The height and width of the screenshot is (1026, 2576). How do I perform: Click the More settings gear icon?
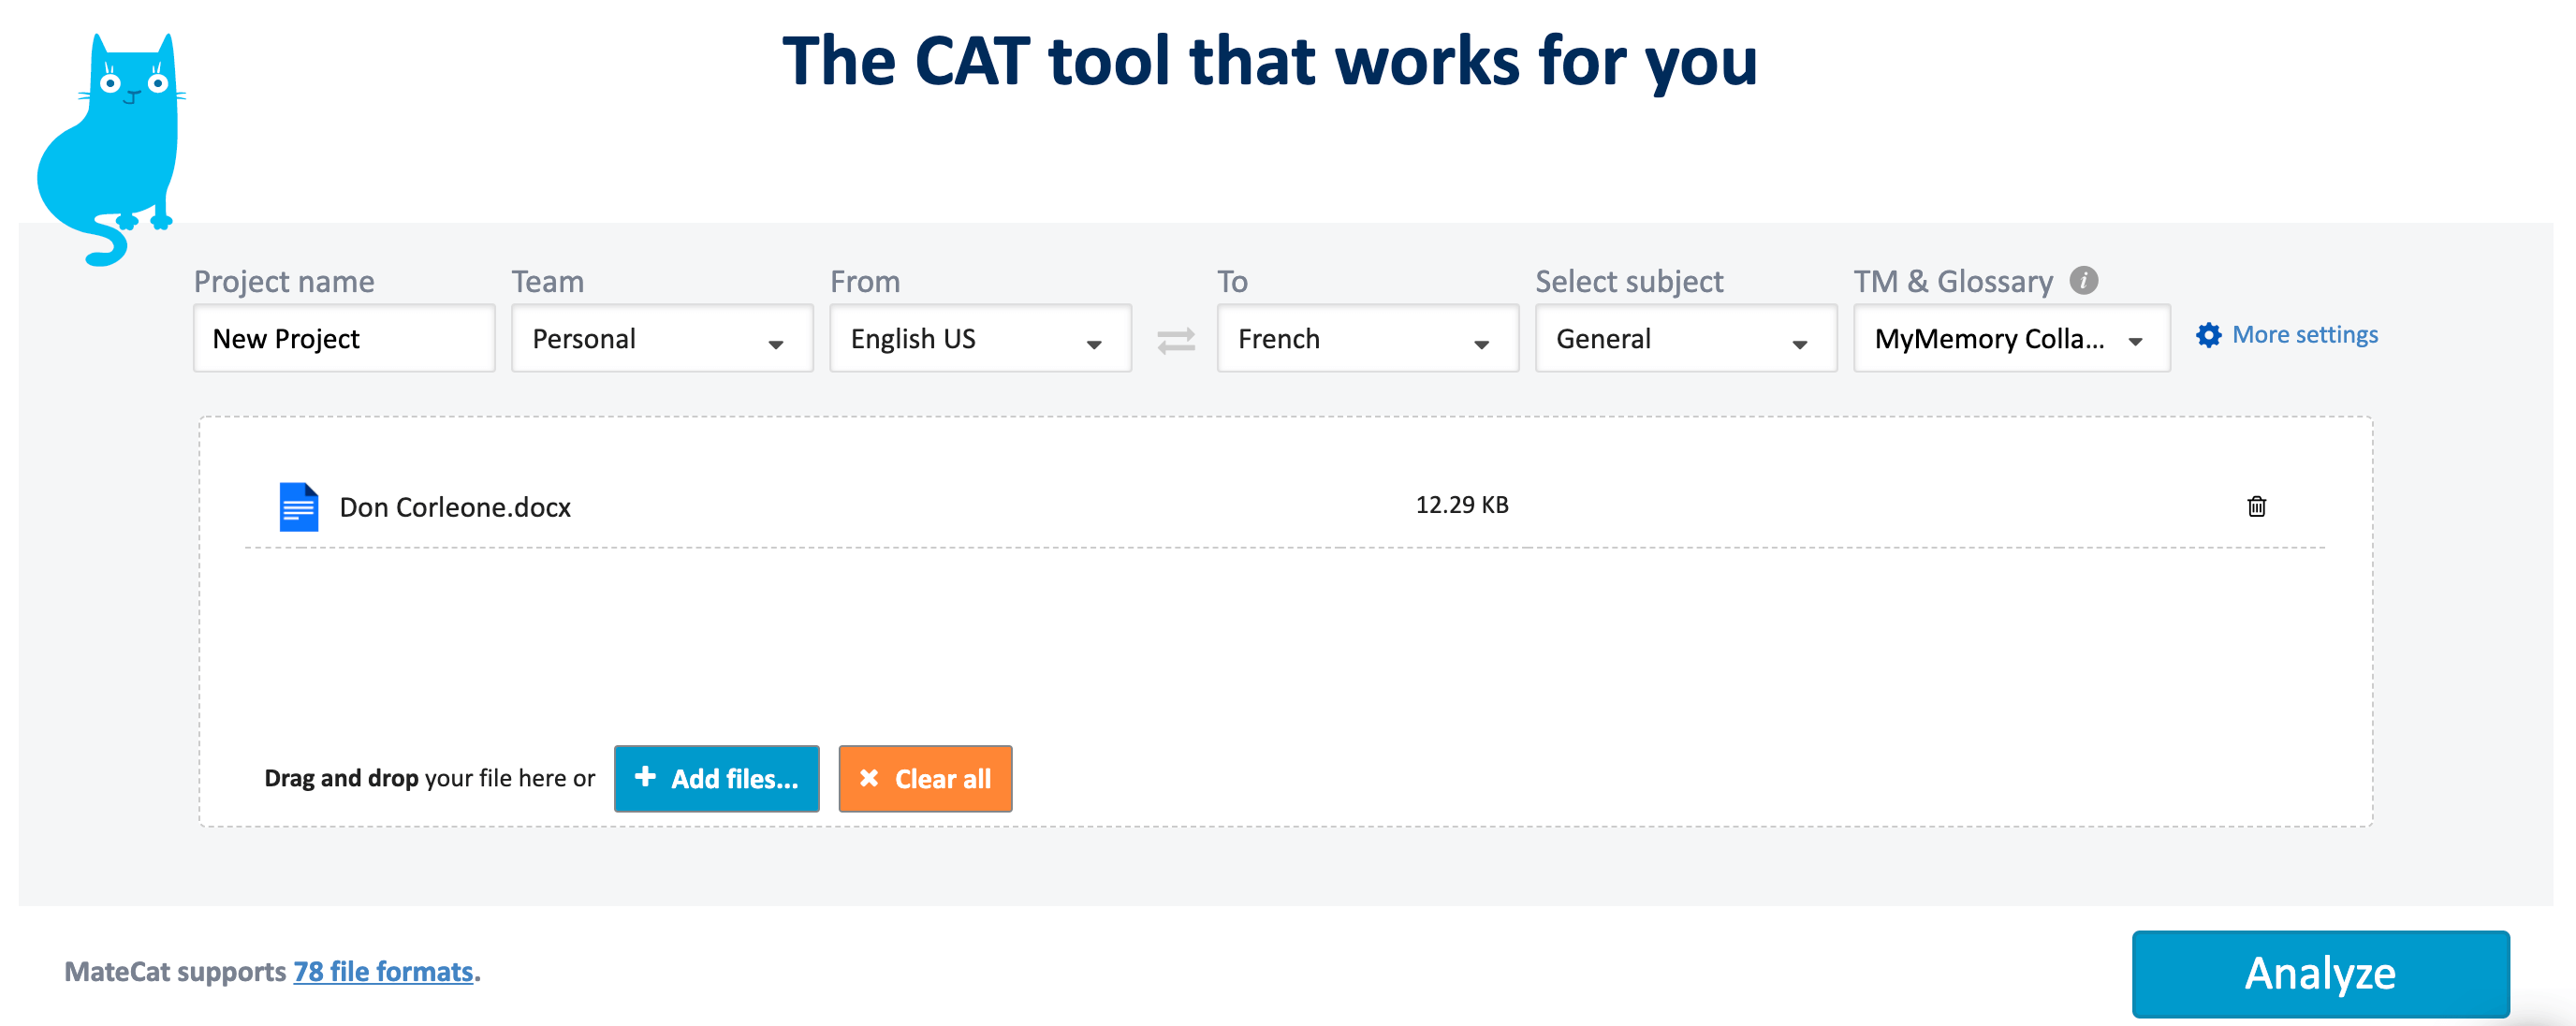(2208, 335)
